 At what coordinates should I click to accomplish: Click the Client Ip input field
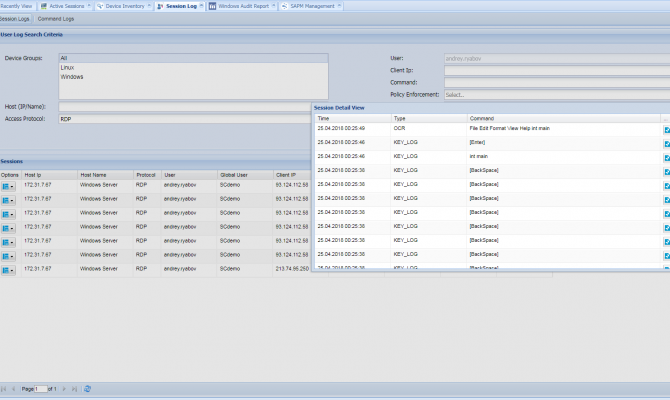pyautogui.click(x=557, y=71)
